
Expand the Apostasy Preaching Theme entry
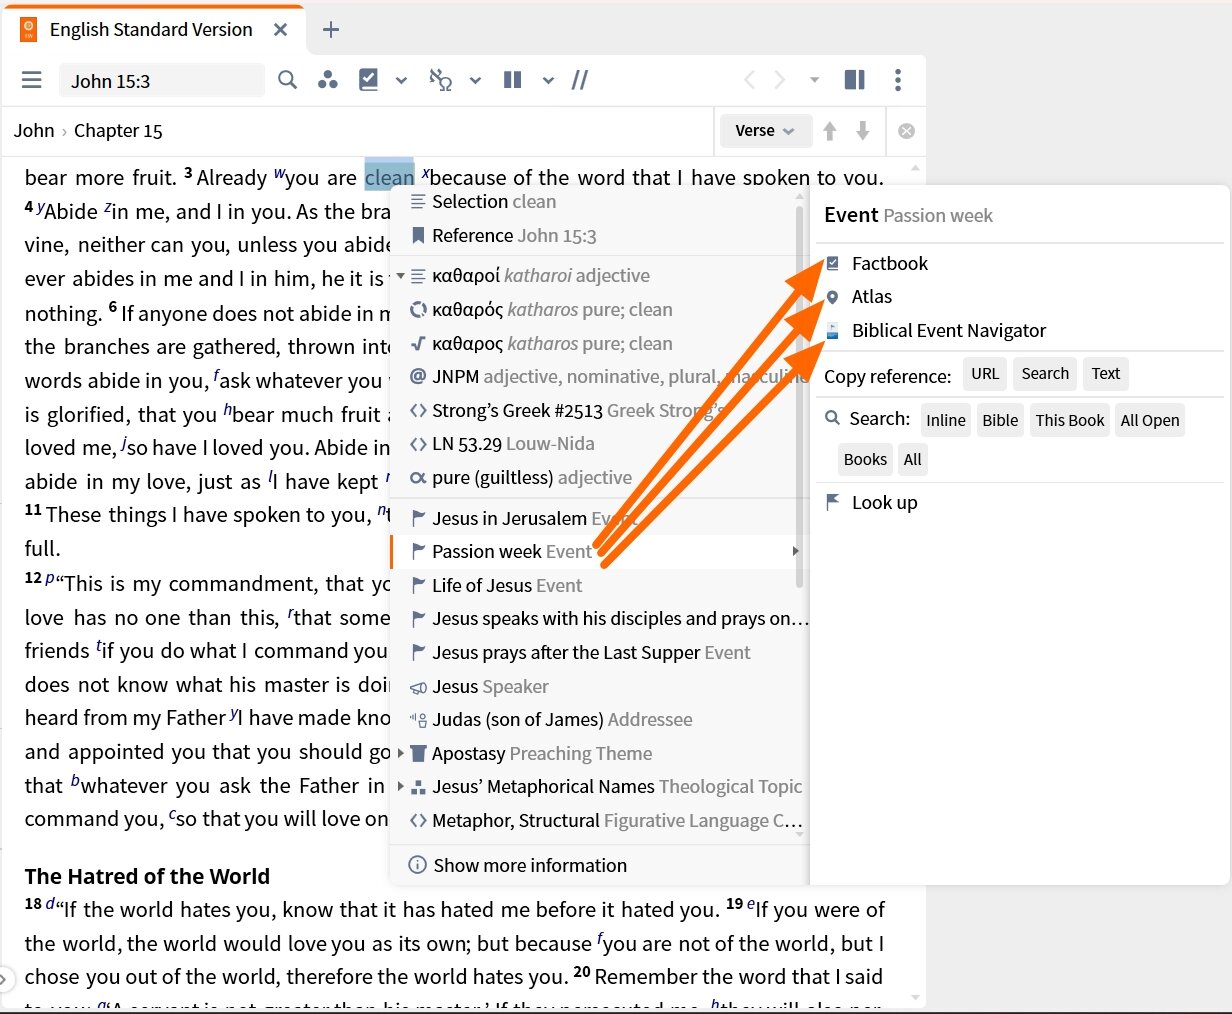(x=401, y=753)
